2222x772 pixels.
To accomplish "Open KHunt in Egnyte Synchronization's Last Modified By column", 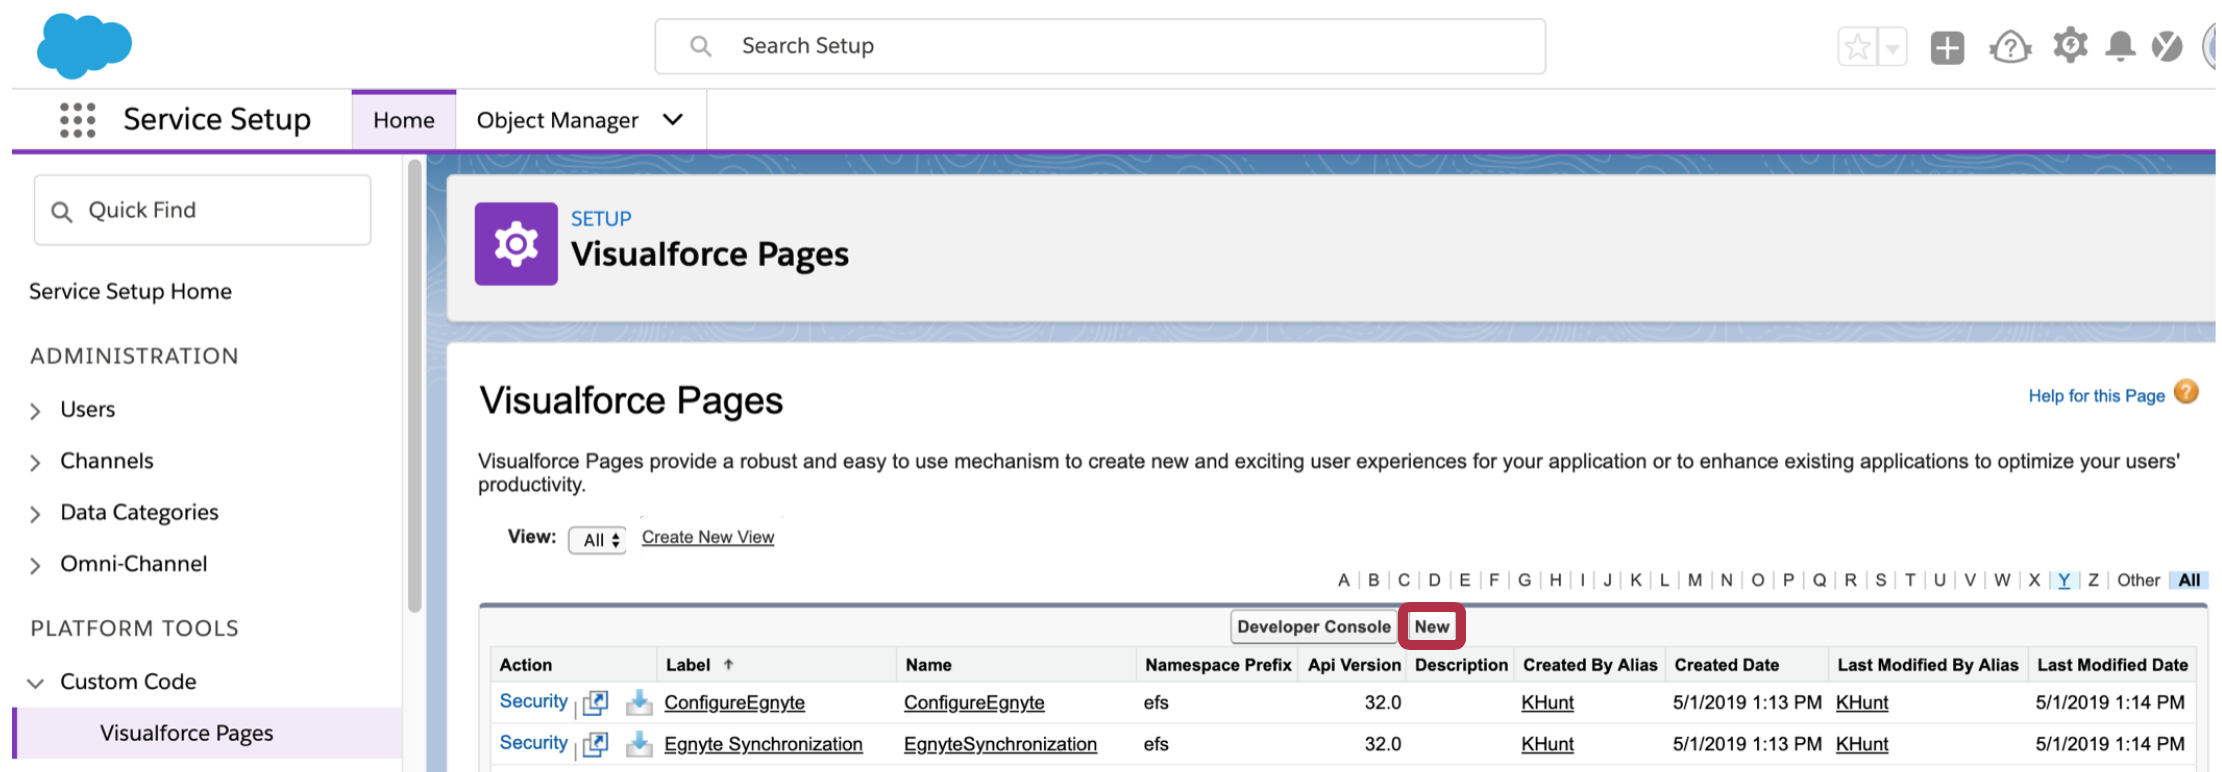I will pos(1862,744).
